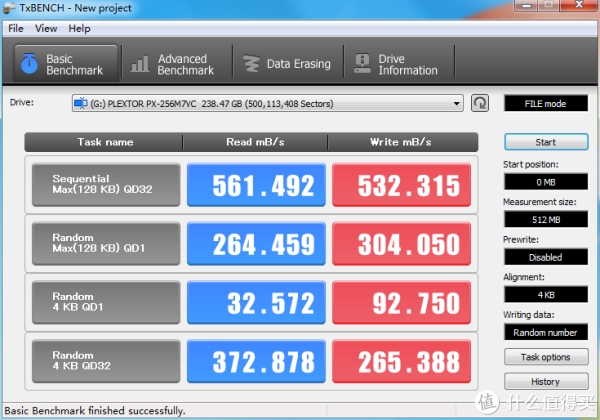Click the Write mB/s column header
600x420 pixels.
click(x=403, y=142)
